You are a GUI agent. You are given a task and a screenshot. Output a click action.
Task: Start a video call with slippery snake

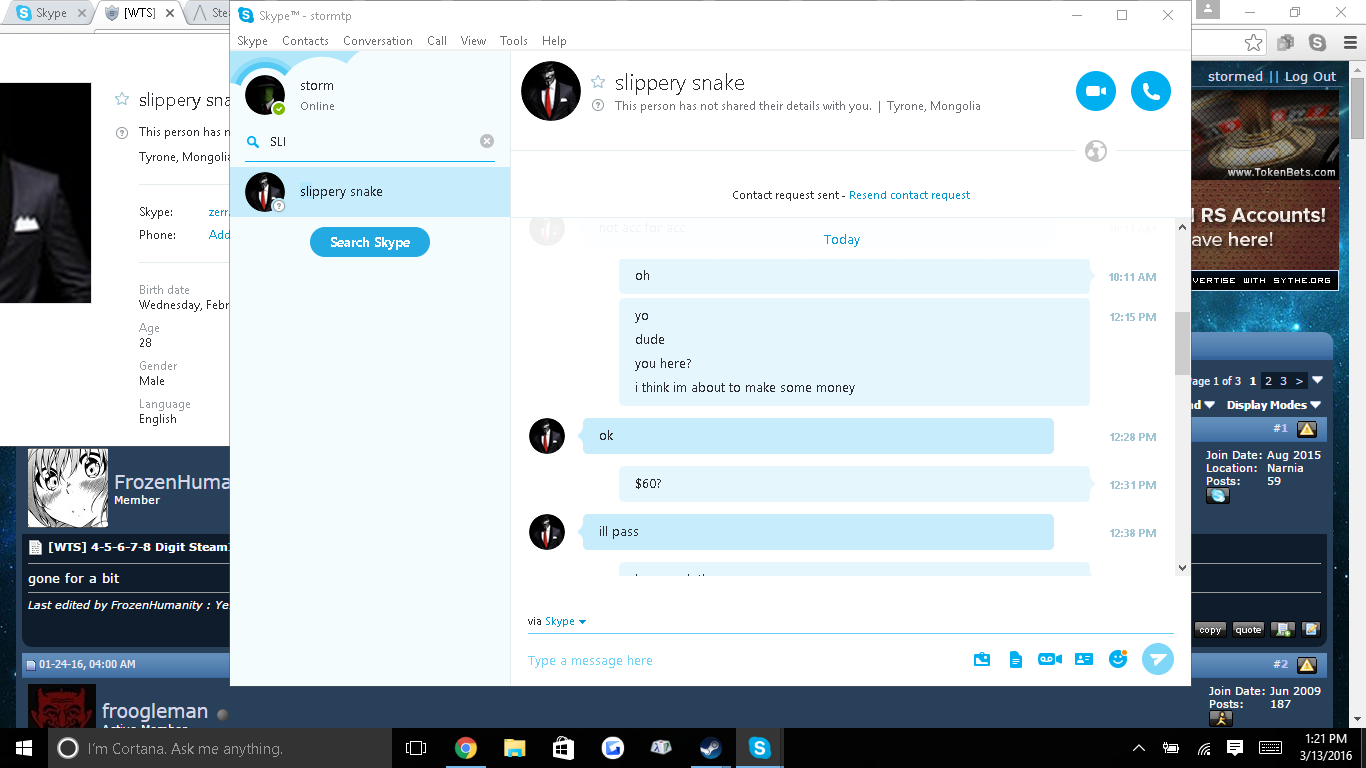pos(1096,92)
